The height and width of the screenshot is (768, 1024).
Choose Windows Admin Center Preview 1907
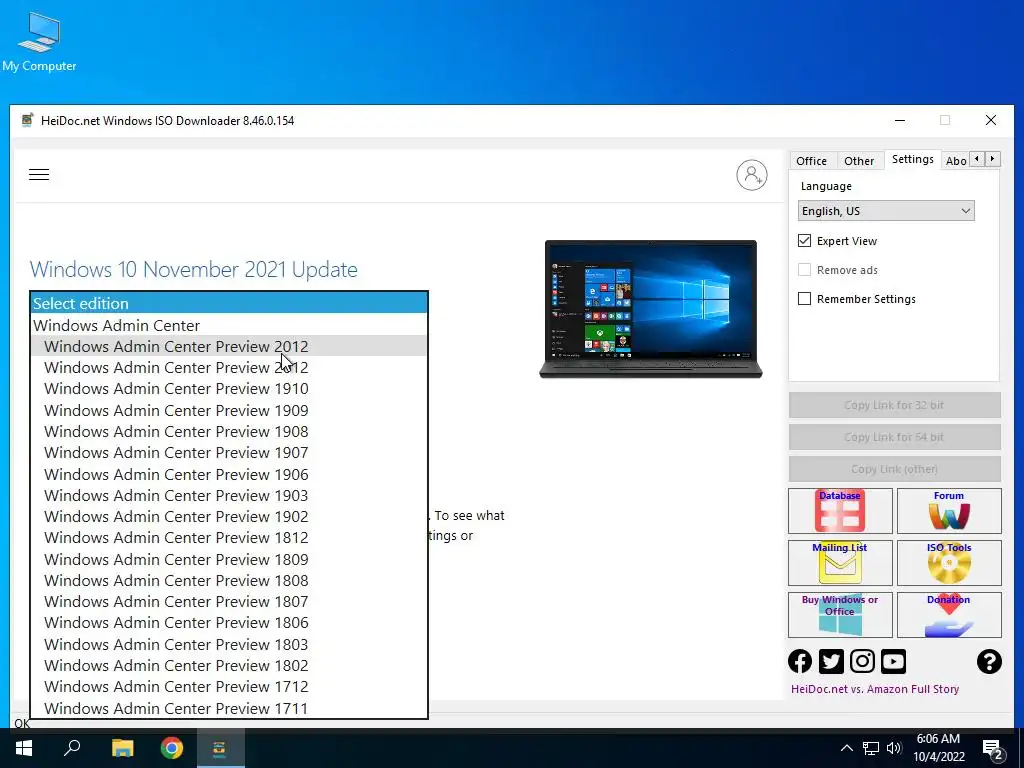(x=229, y=453)
